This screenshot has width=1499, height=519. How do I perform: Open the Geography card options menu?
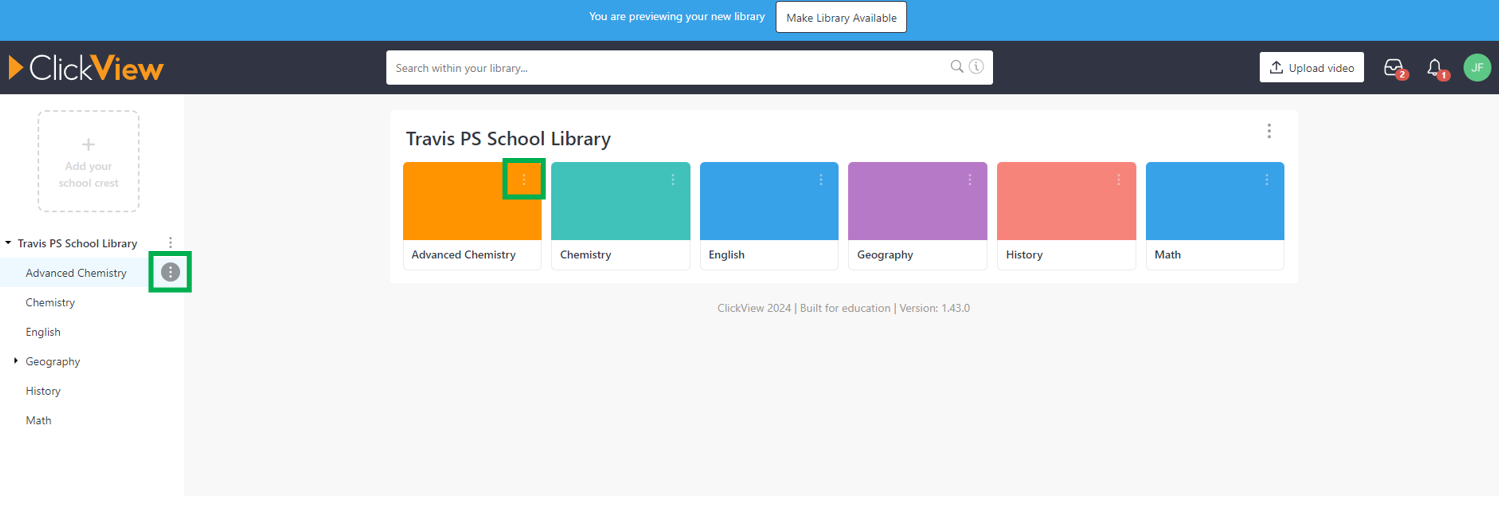click(970, 180)
